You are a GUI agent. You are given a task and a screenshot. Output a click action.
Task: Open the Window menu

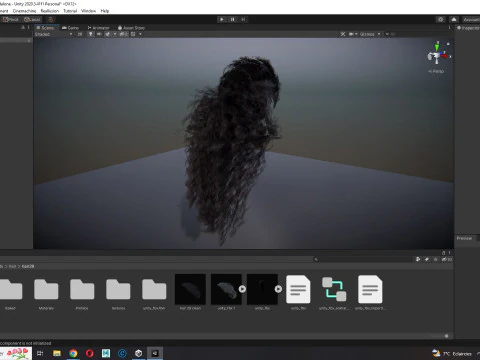click(x=88, y=11)
